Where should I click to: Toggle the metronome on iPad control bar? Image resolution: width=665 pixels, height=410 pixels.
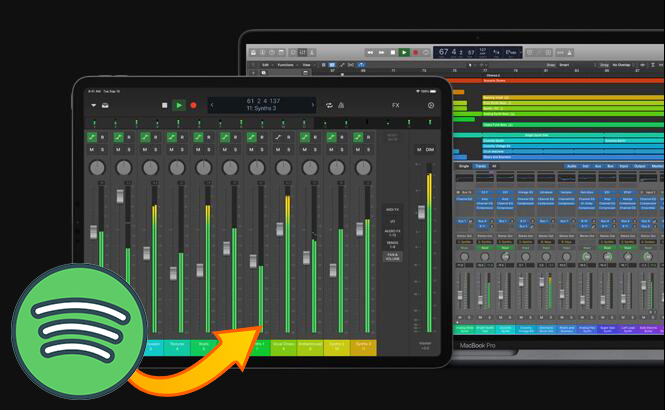click(341, 105)
